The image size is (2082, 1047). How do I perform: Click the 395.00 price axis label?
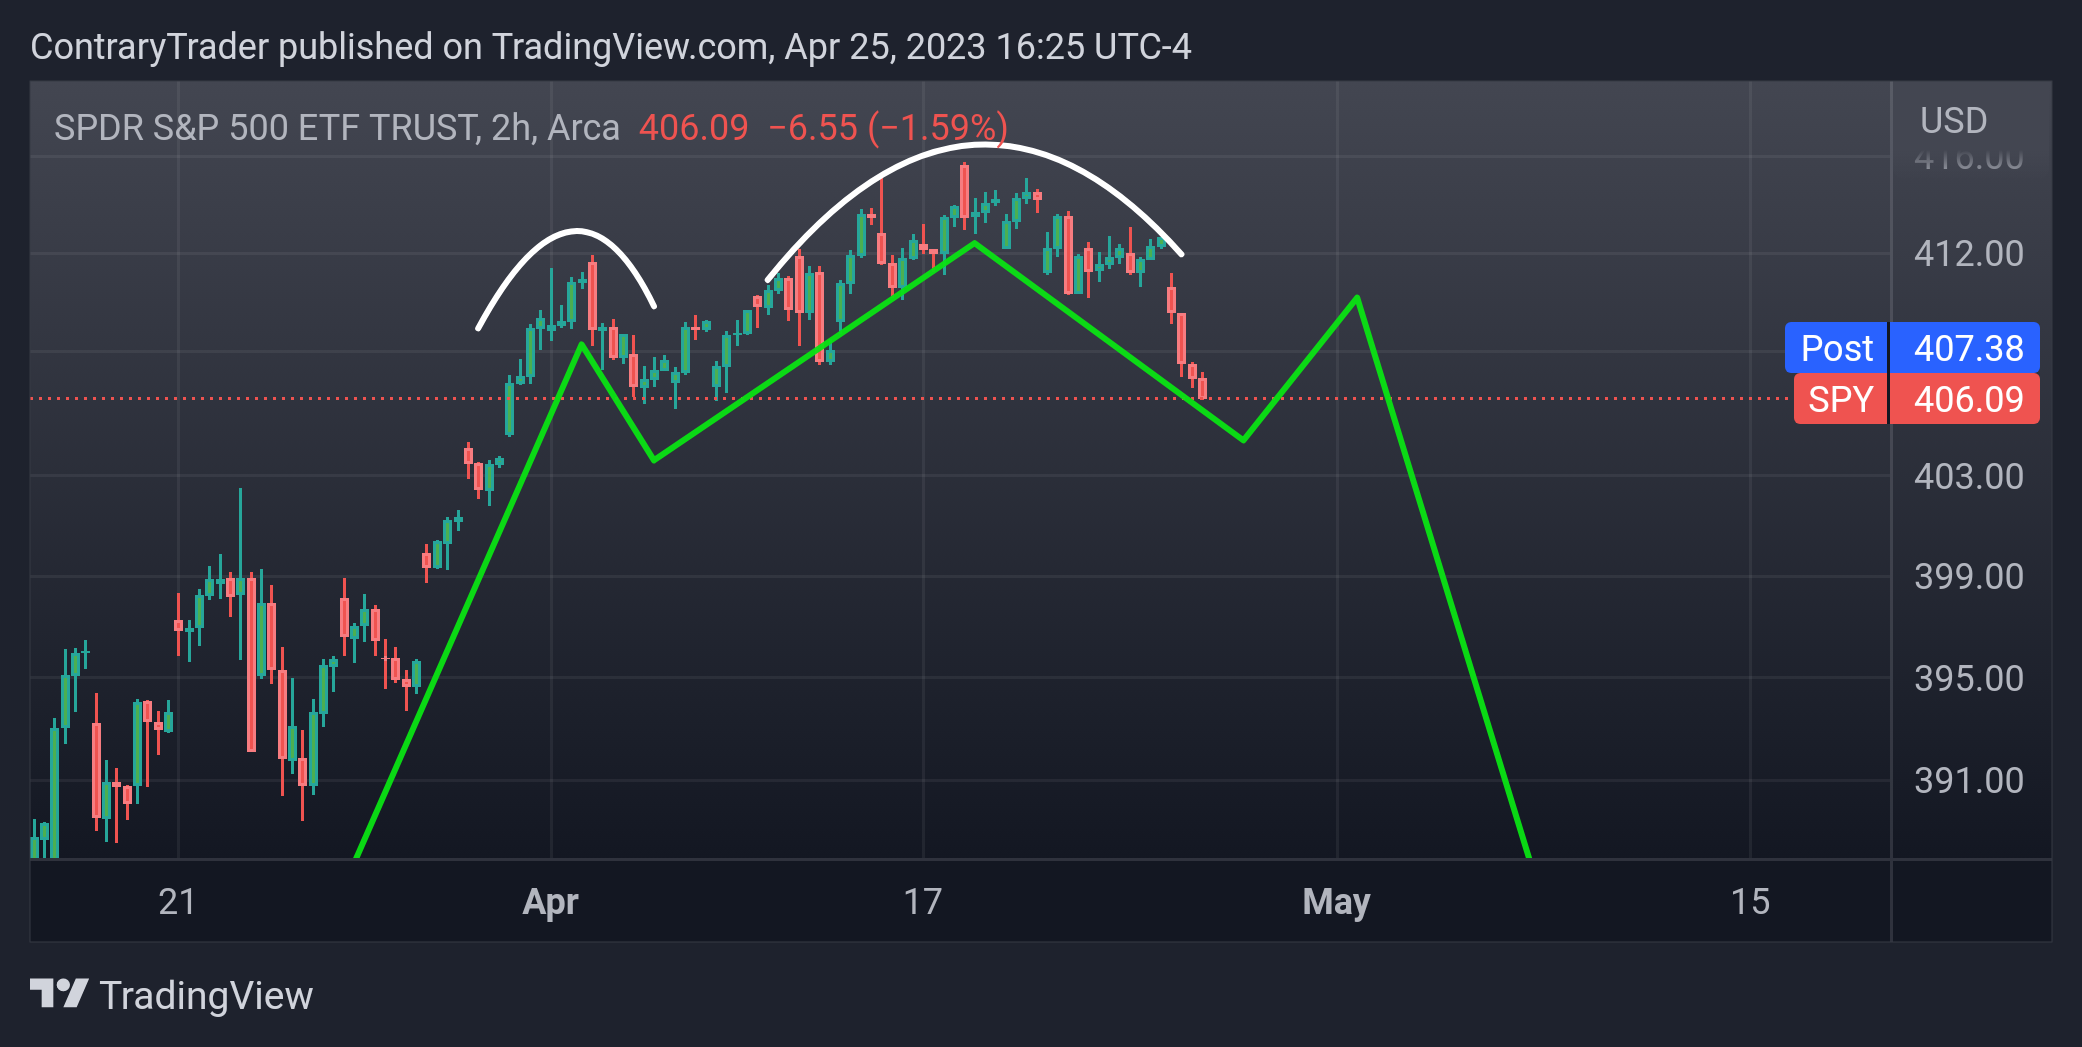click(1969, 679)
